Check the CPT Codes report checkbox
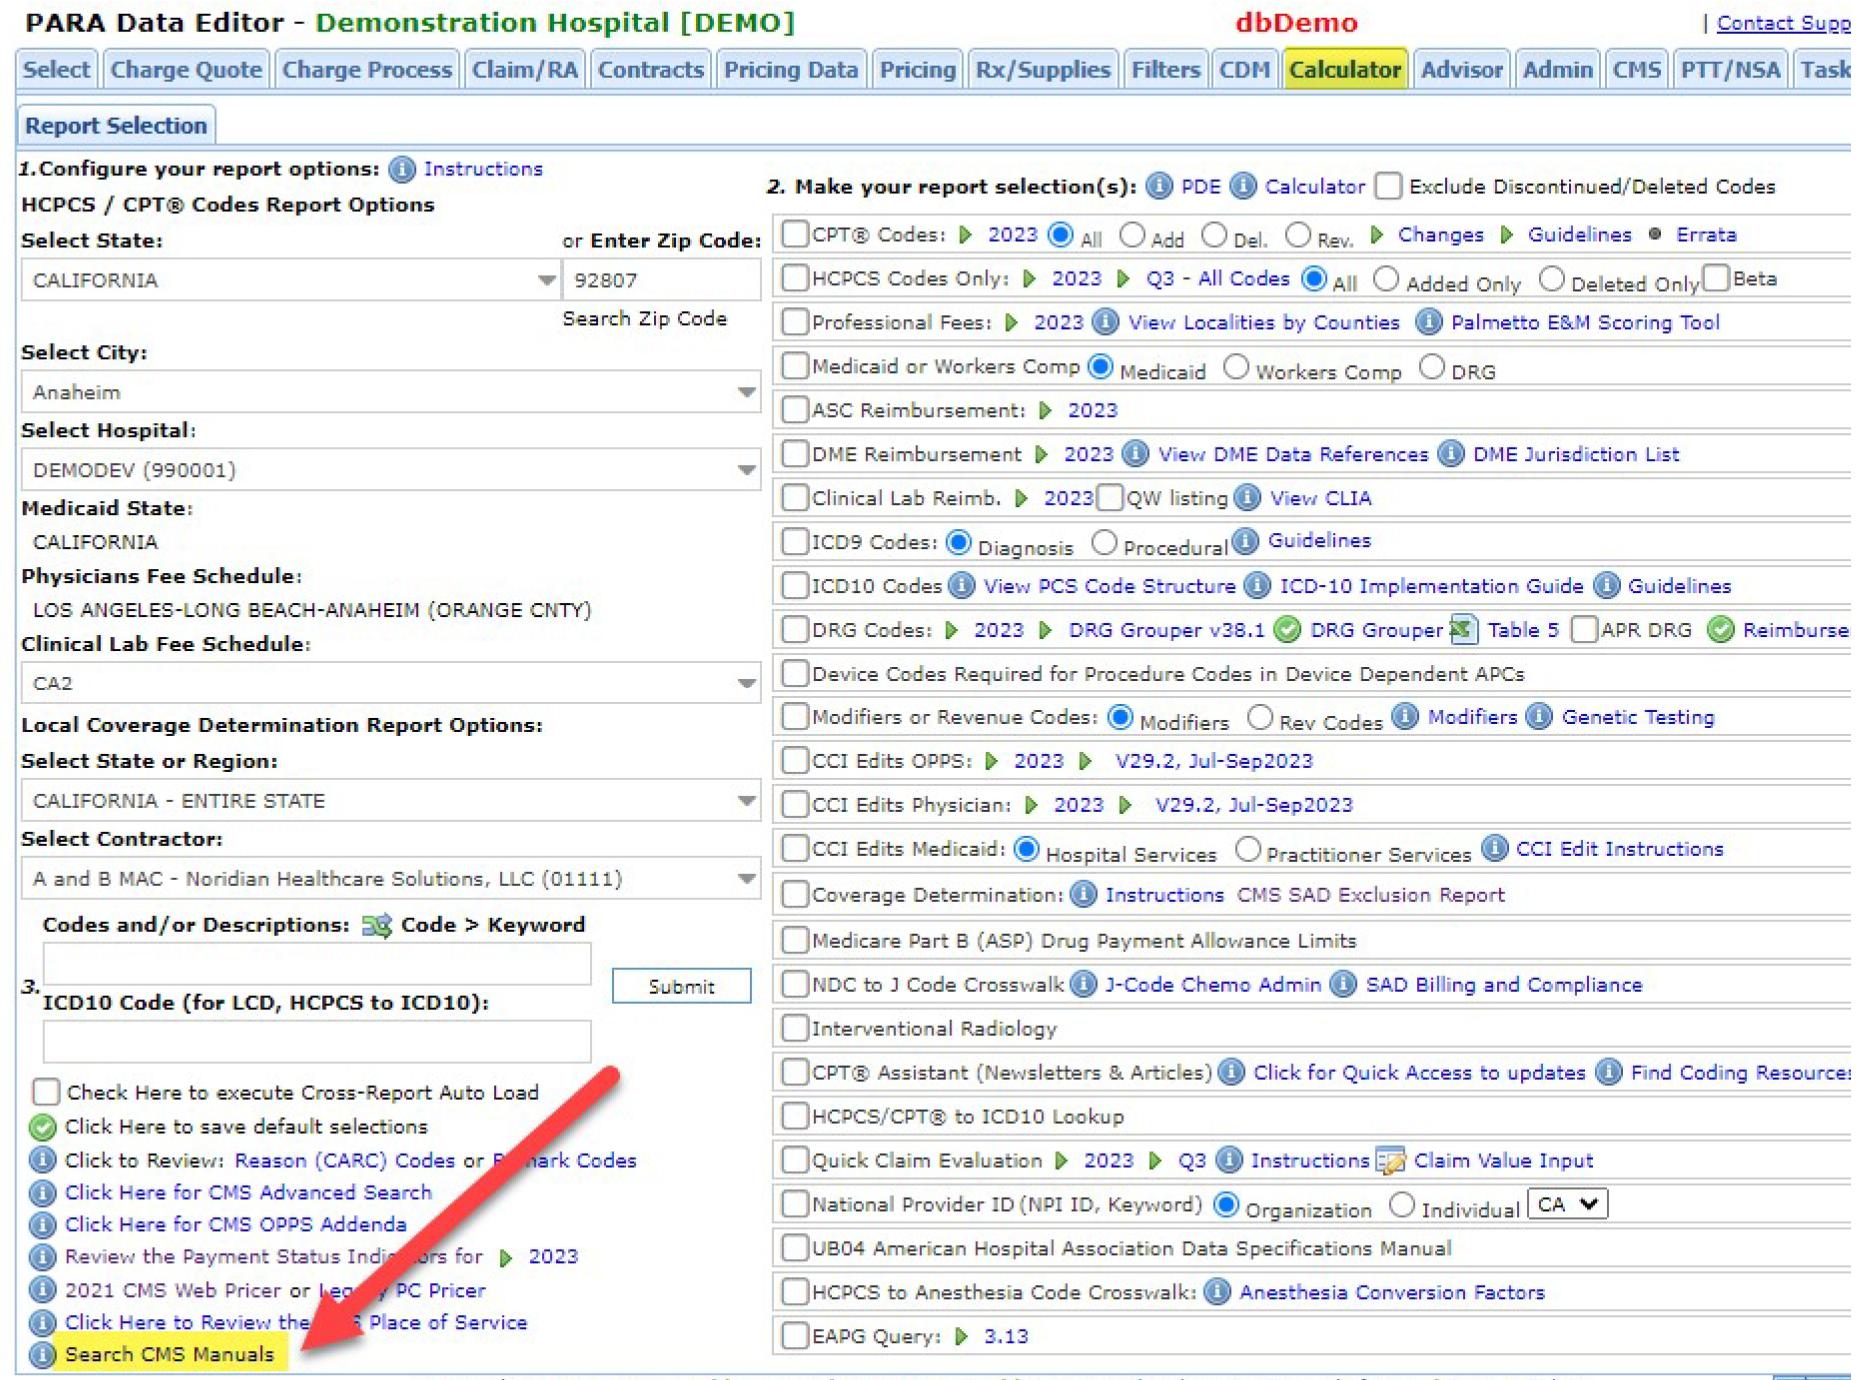This screenshot has width=1872, height=1380. (795, 234)
